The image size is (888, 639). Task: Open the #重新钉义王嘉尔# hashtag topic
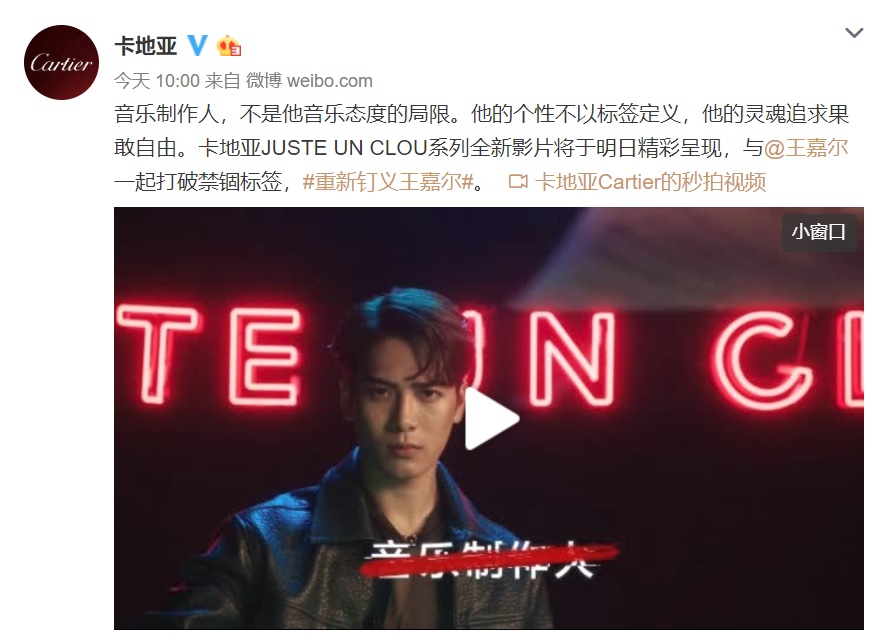coord(388,182)
